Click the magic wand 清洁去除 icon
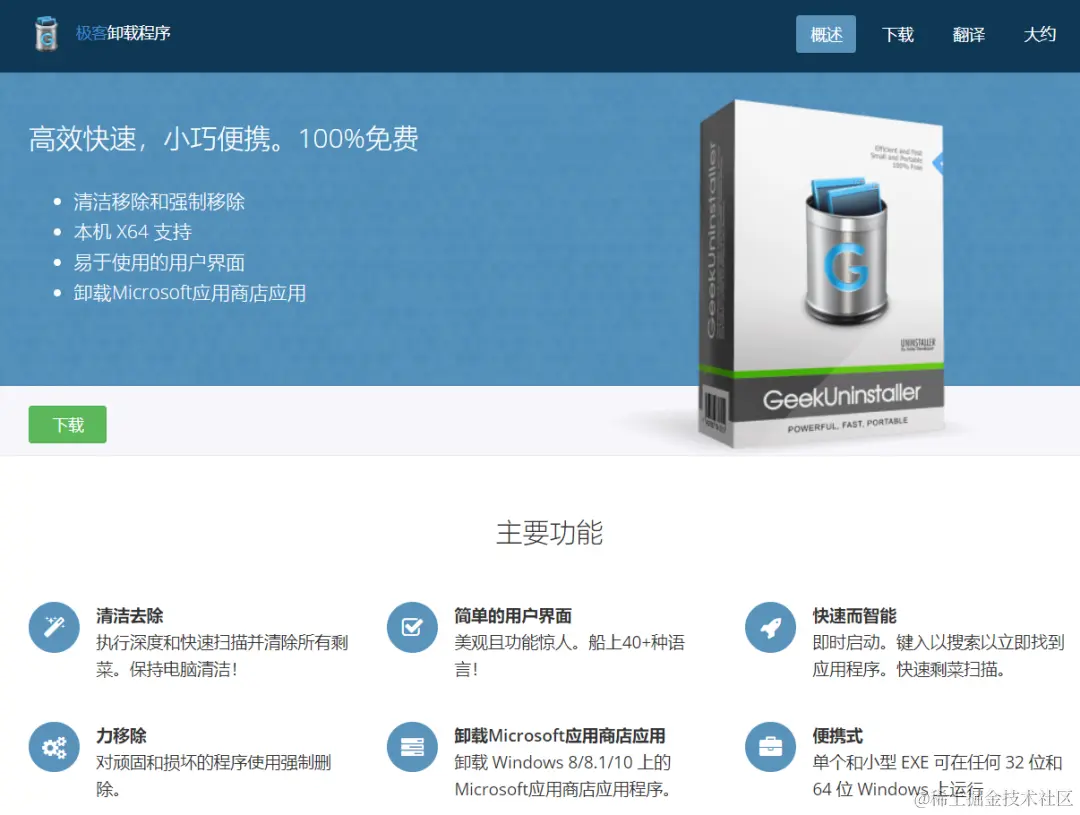This screenshot has height=815, width=1080. tap(54, 628)
